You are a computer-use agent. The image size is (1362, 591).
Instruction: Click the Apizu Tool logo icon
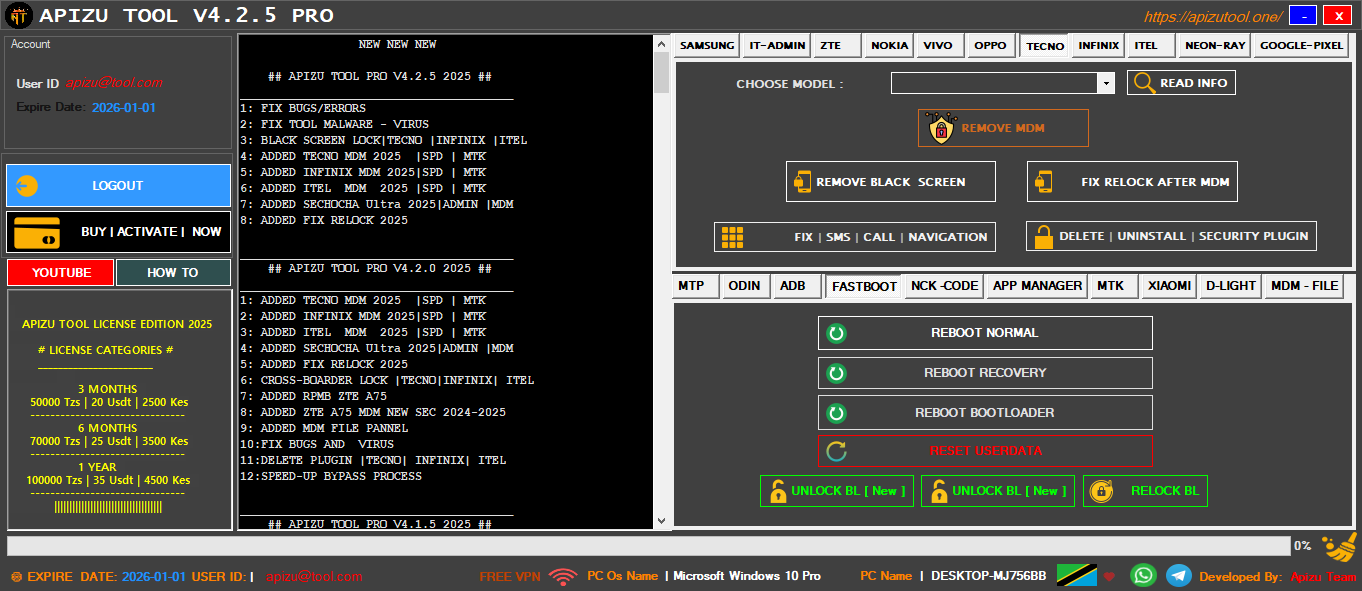17,16
